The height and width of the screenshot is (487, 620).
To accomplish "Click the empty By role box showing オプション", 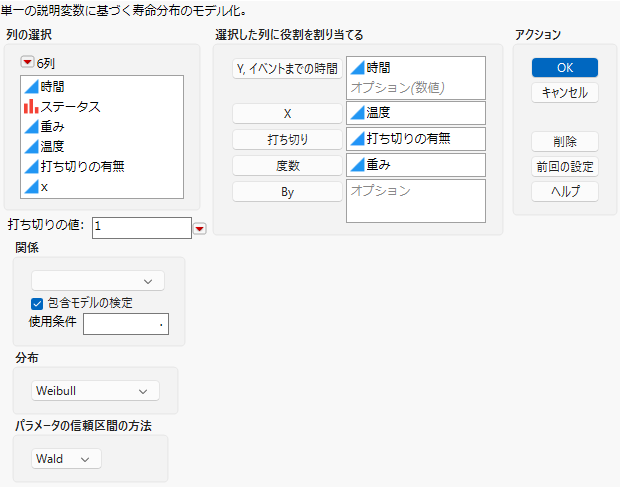I will click(x=416, y=201).
